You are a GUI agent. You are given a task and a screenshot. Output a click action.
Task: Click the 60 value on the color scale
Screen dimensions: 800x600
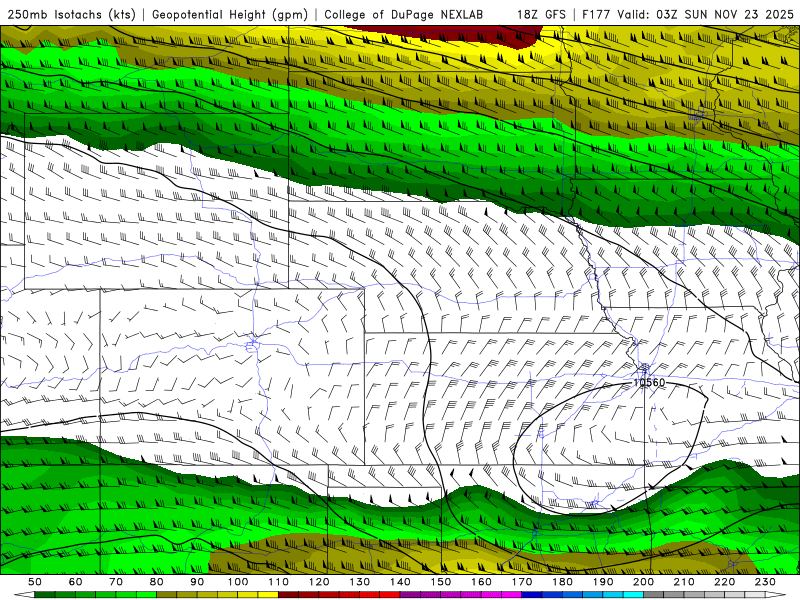(x=76, y=582)
